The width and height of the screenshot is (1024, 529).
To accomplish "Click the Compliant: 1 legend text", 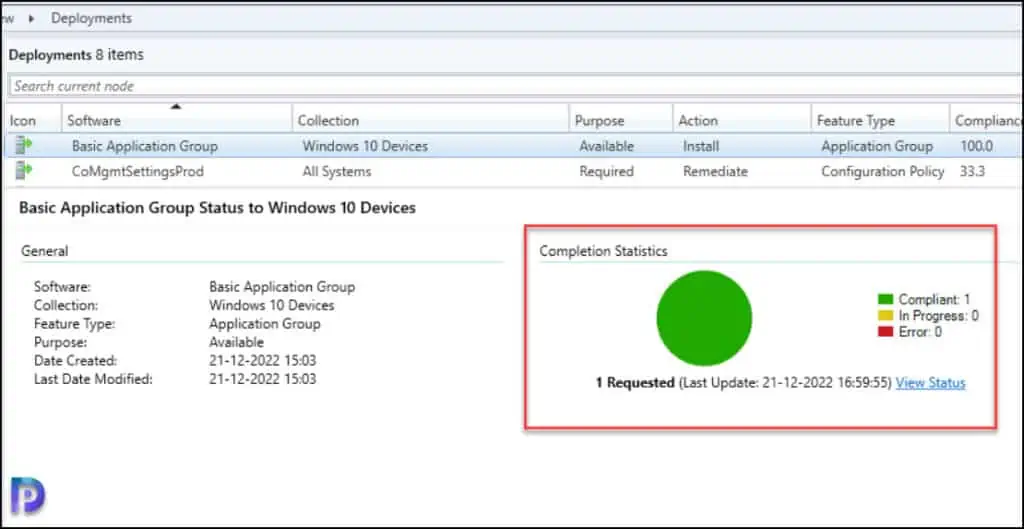I will click(934, 300).
